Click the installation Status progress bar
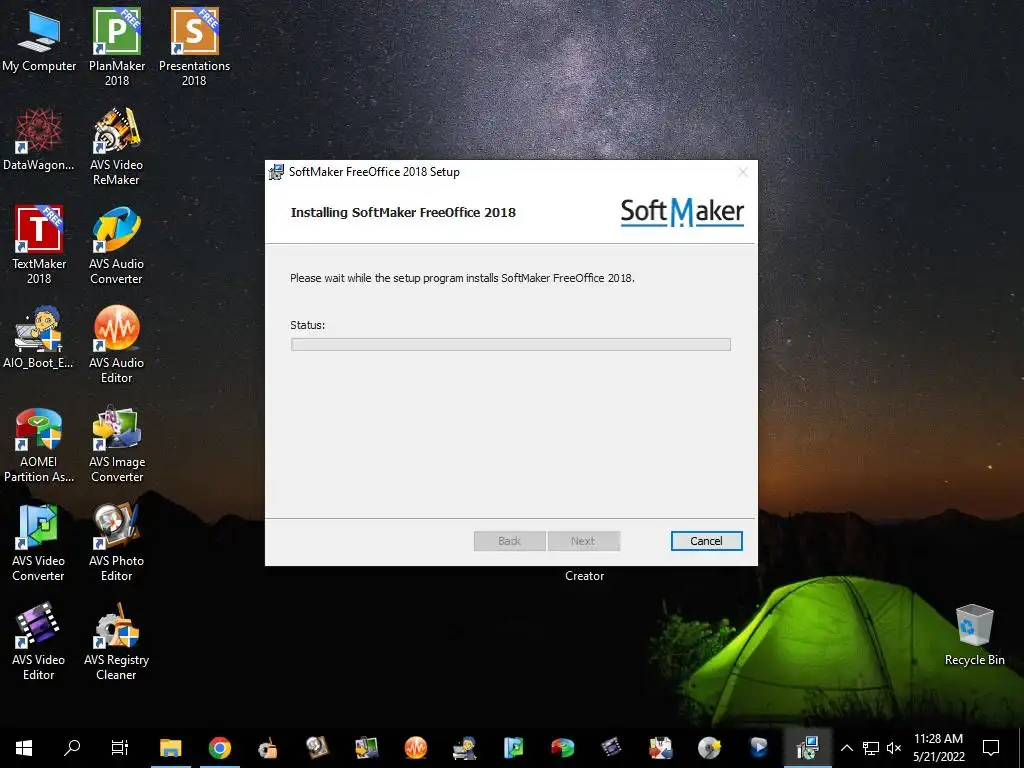 click(x=511, y=344)
